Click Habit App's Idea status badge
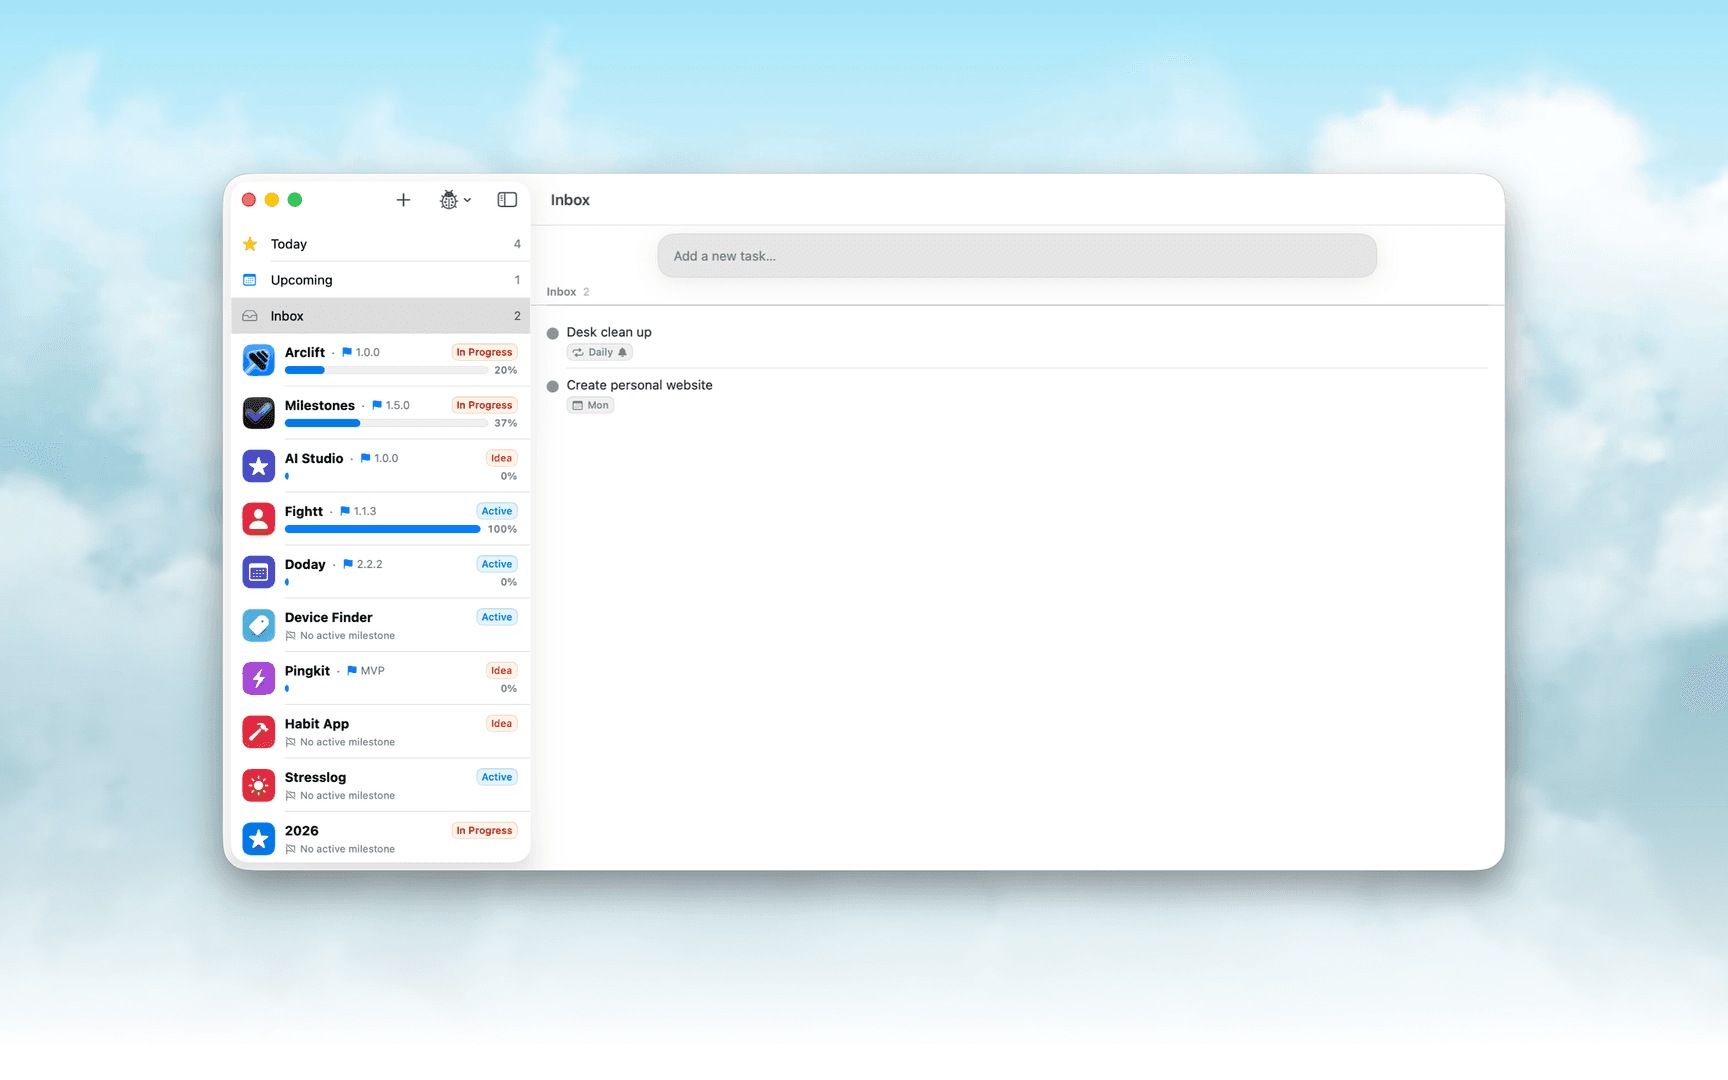This screenshot has width=1728, height=1080. 501,724
